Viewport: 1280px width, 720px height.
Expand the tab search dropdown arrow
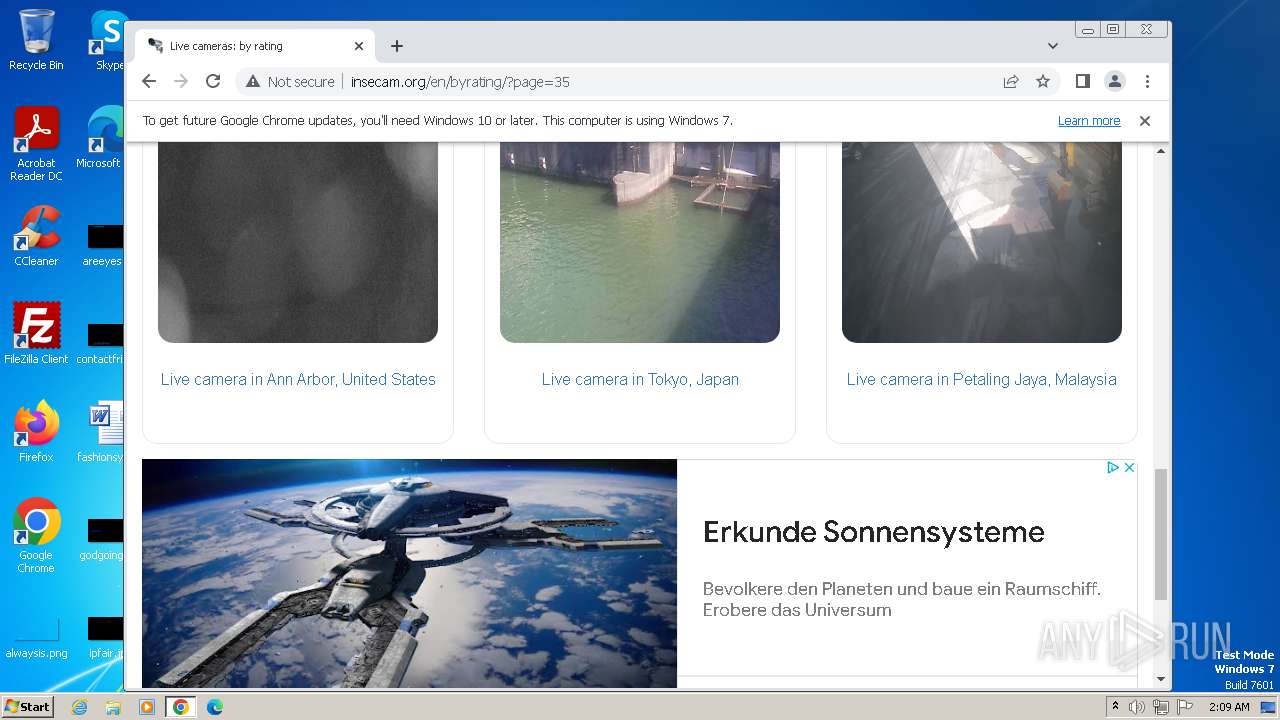coord(1053,46)
